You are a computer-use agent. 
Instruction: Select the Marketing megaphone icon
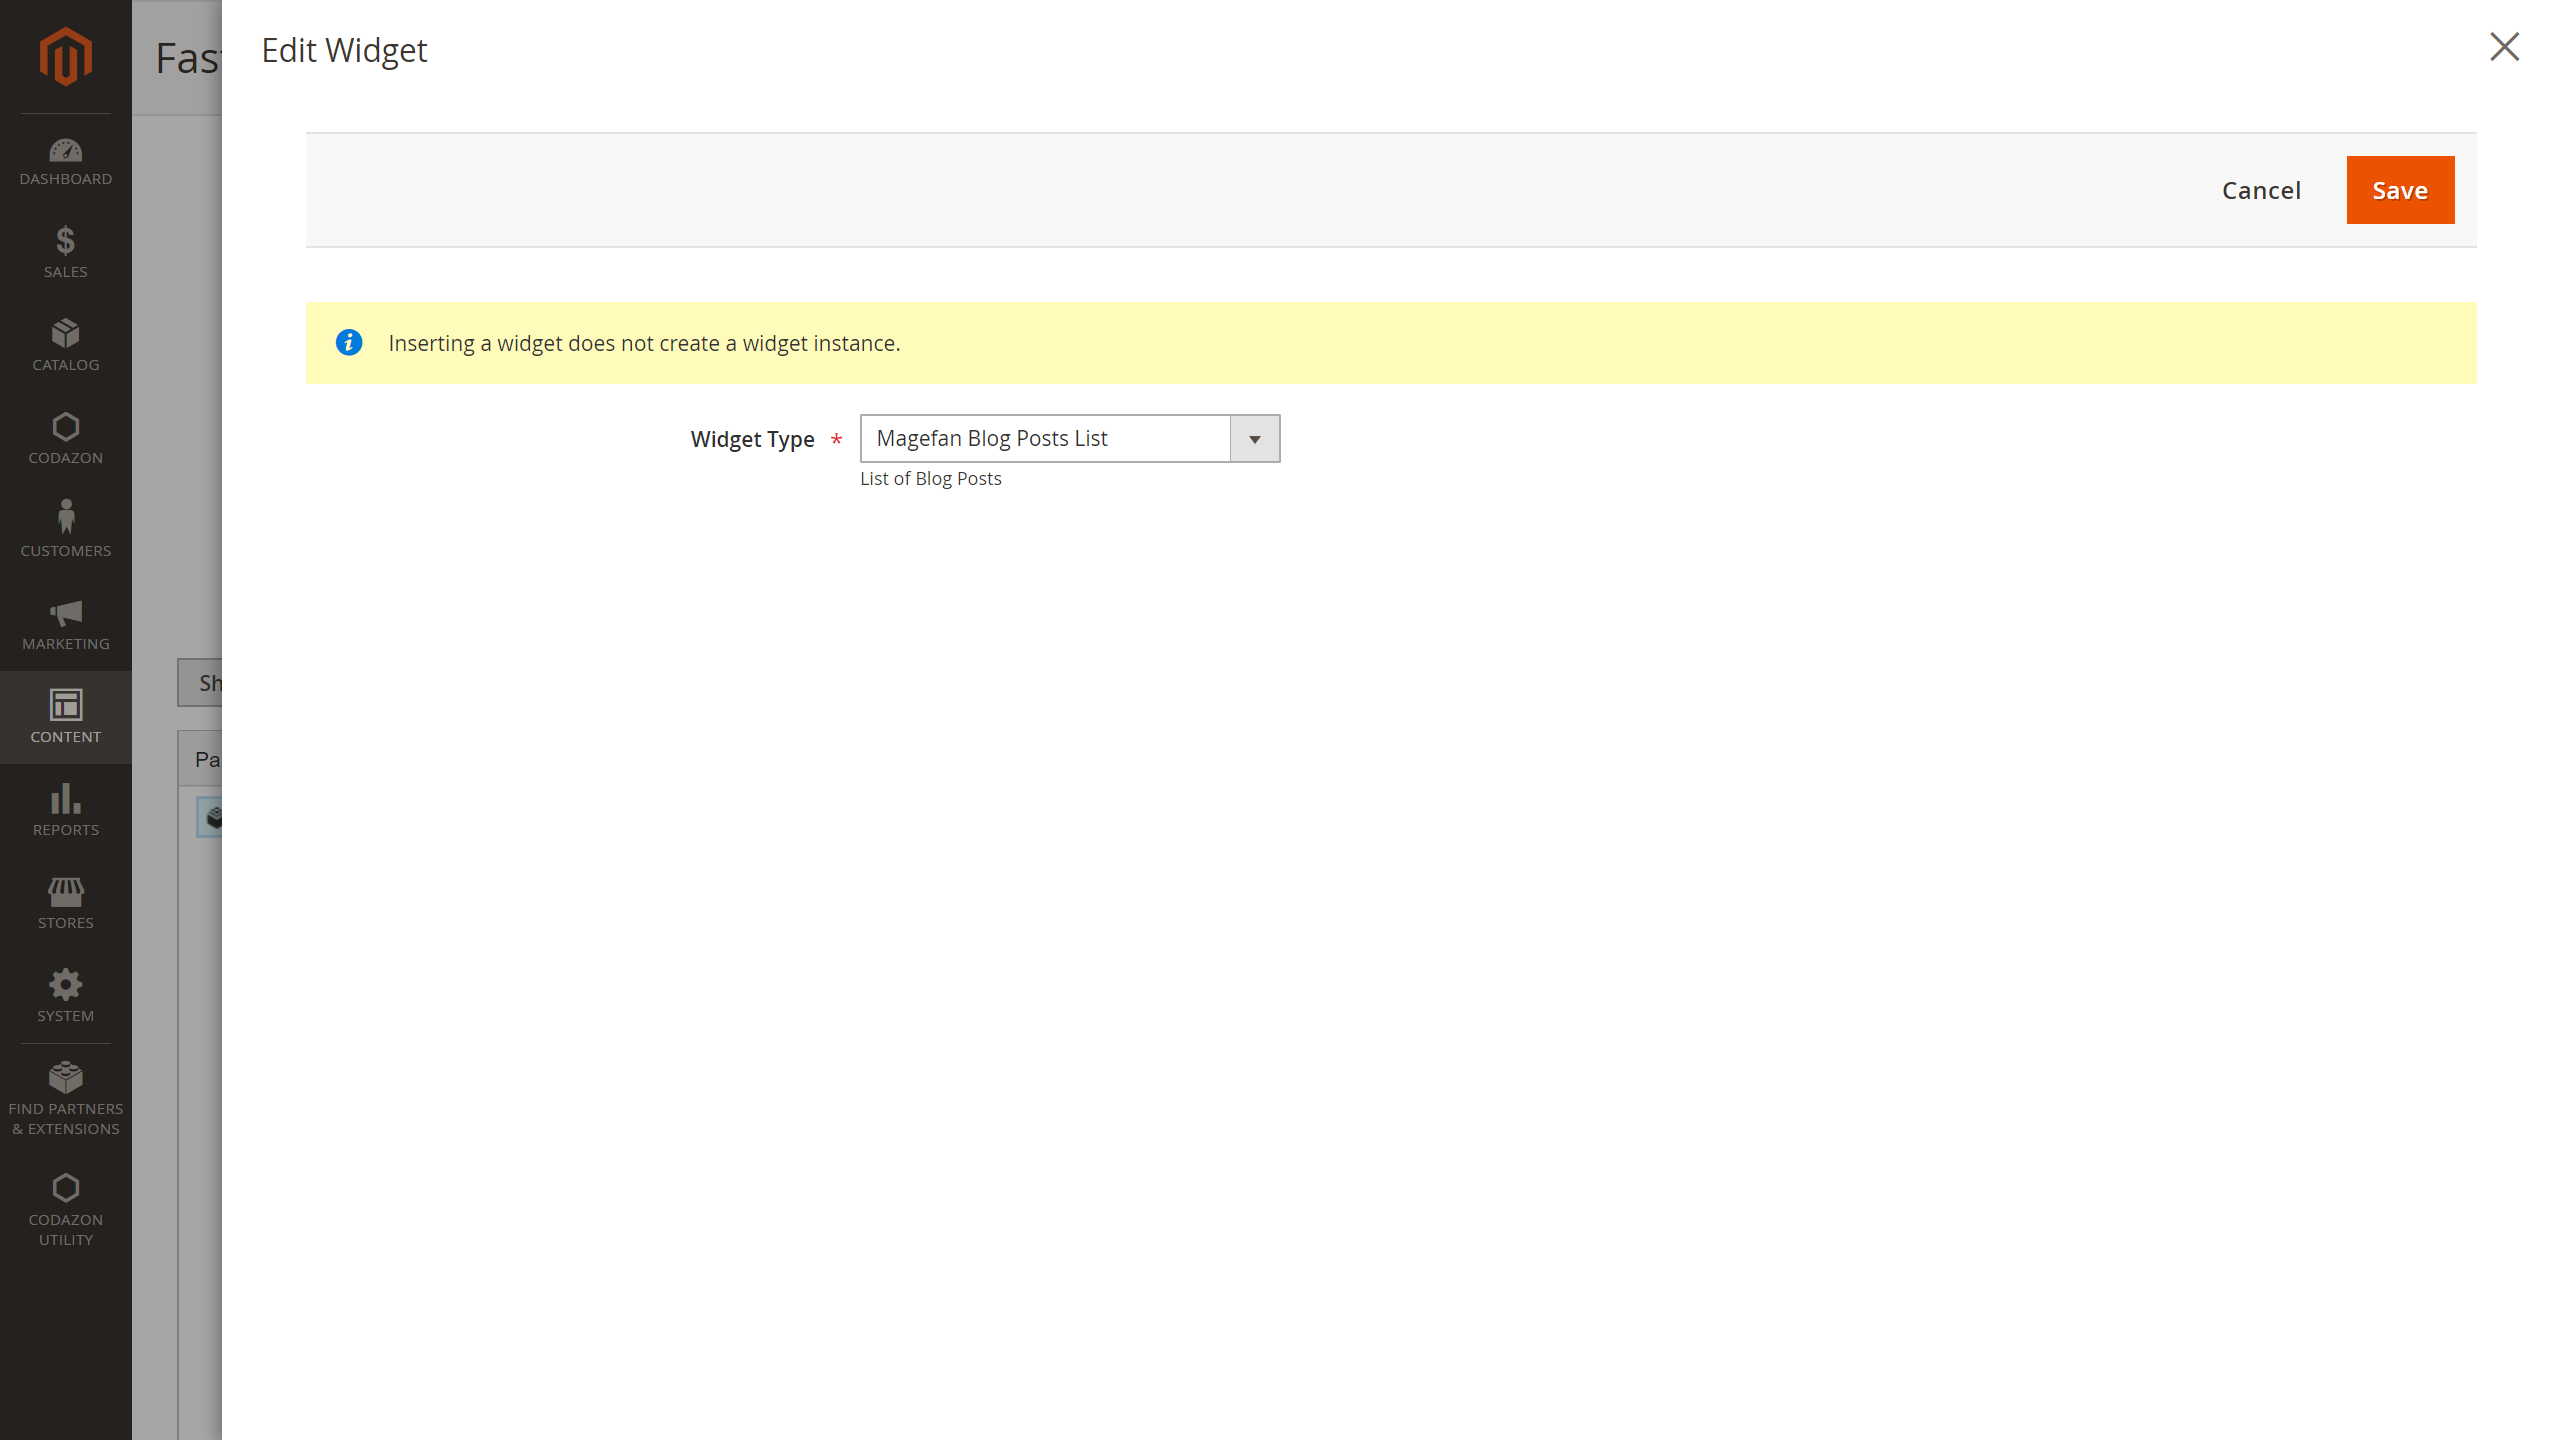tap(65, 616)
